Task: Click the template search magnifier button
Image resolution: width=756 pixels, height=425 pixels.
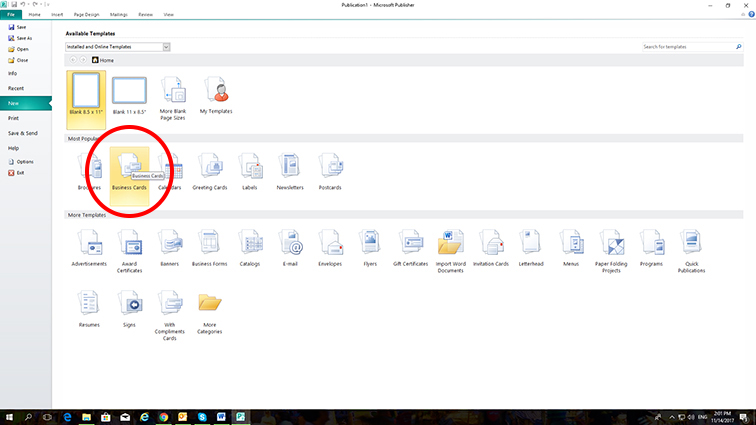Action: pos(739,47)
